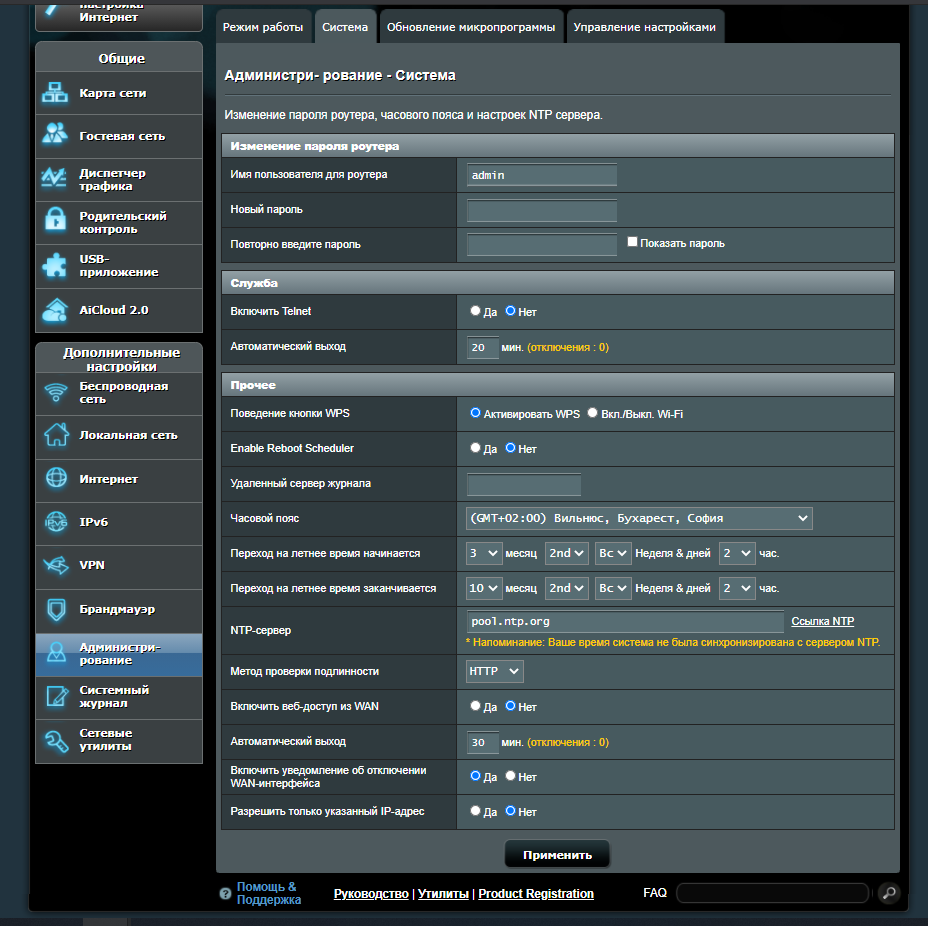This screenshot has height=926, width=928.
Task: Open AiCloud 2.0 cloud icon
Action: coord(54,310)
